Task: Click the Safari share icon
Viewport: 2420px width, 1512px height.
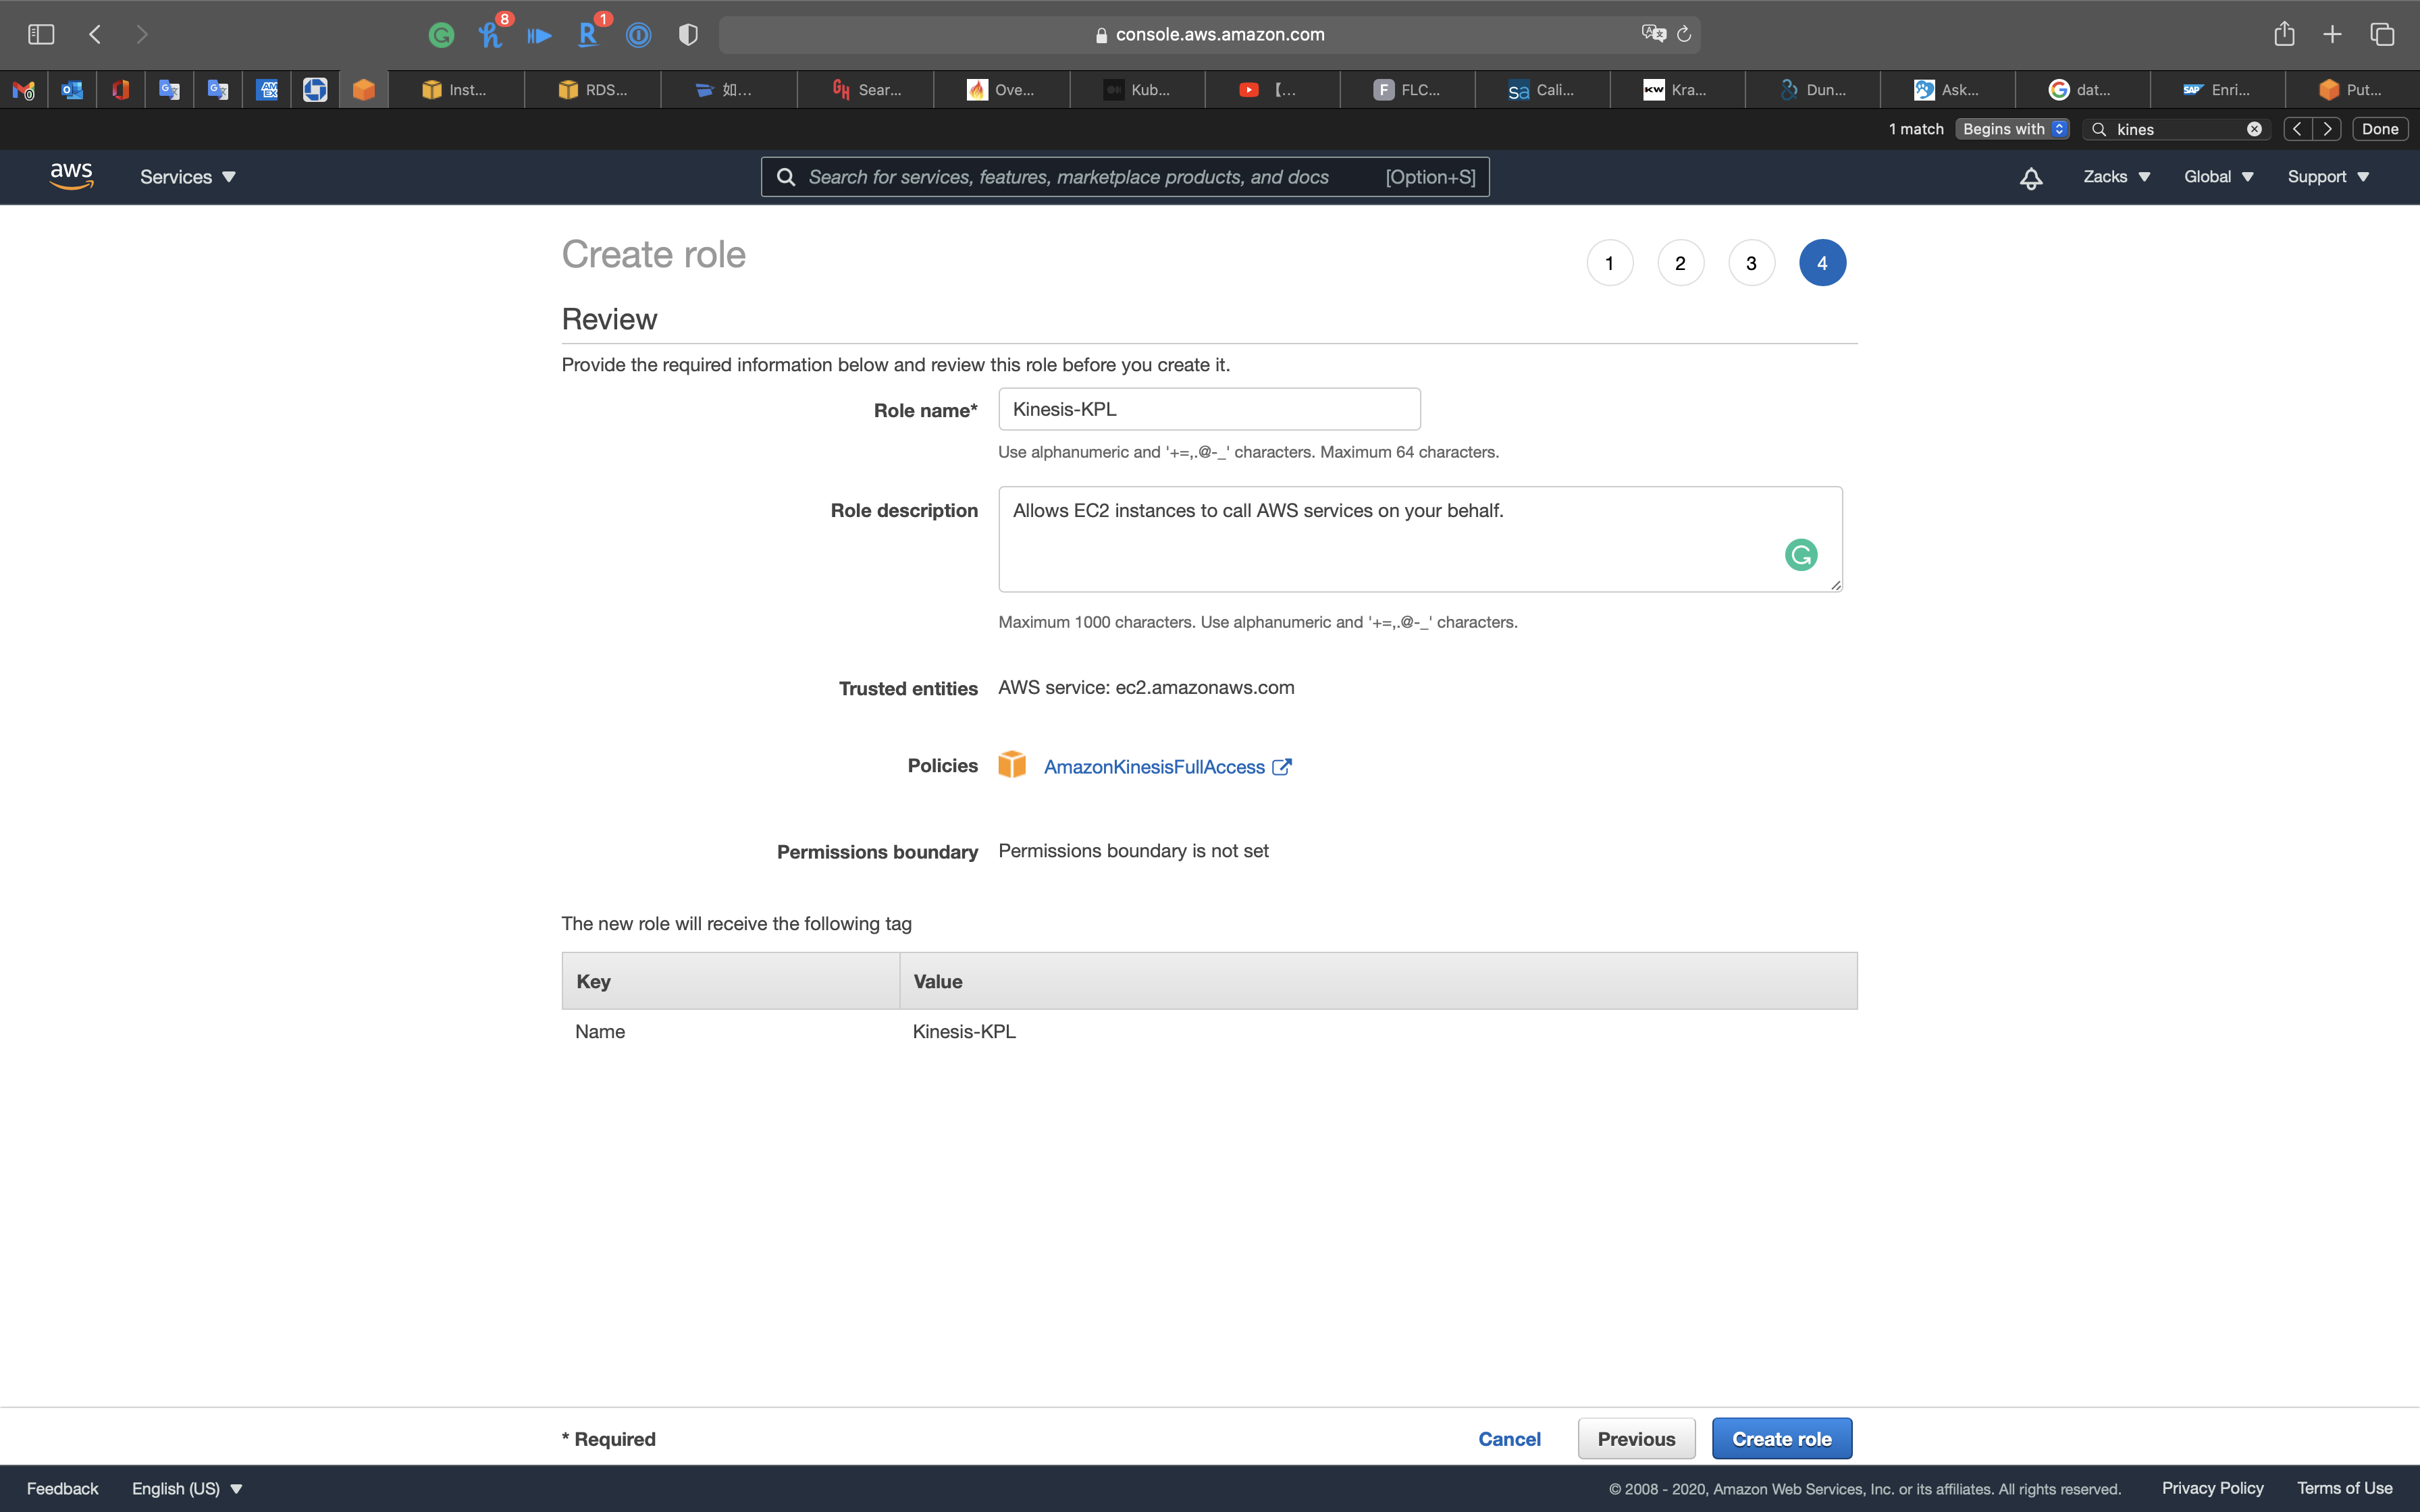Action: point(2284,34)
